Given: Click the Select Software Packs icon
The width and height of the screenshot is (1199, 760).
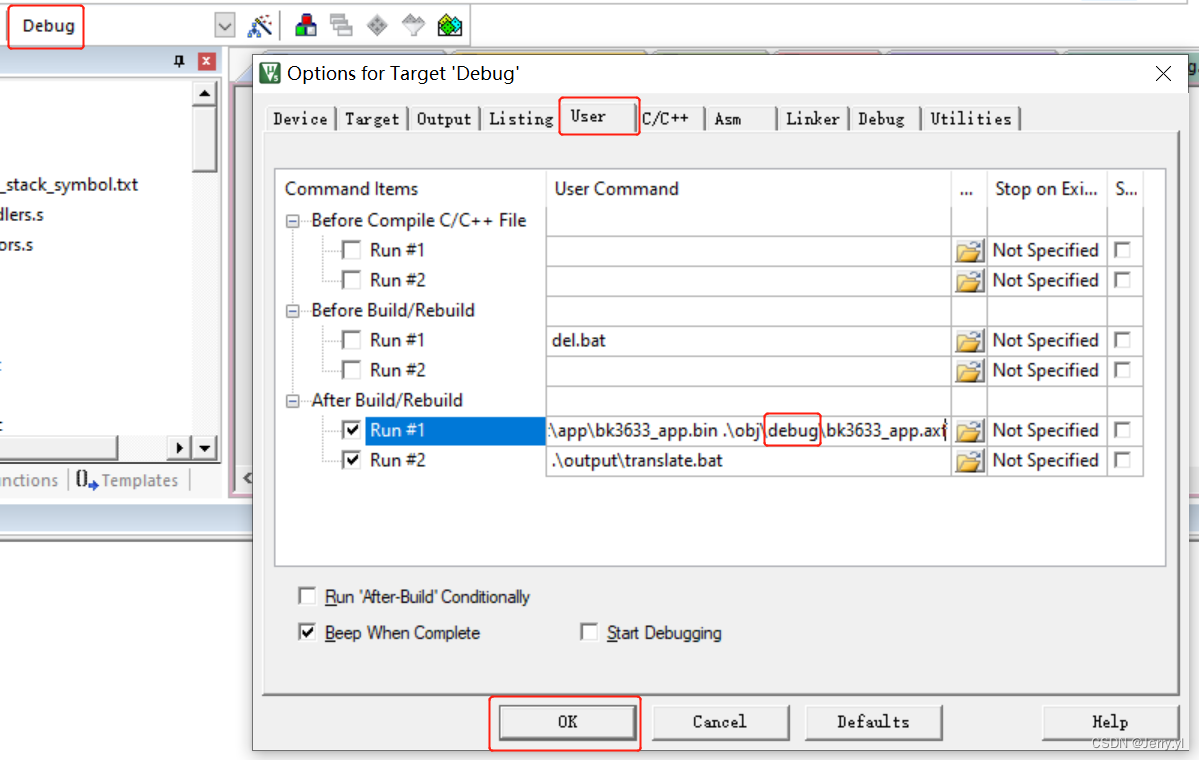Looking at the screenshot, I should 413,26.
